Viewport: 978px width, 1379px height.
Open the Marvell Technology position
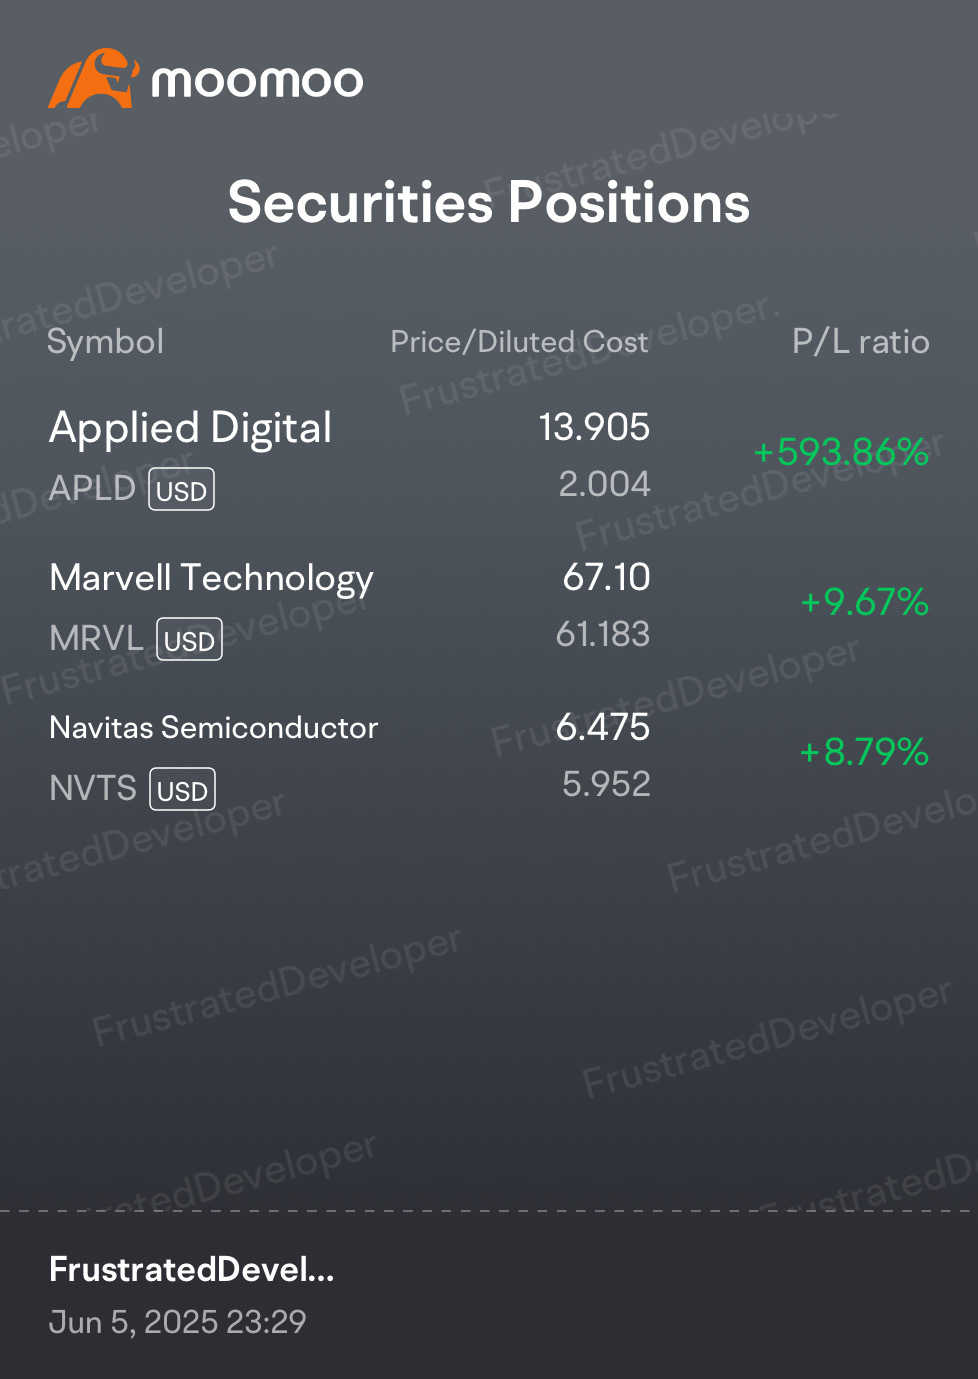click(x=489, y=605)
